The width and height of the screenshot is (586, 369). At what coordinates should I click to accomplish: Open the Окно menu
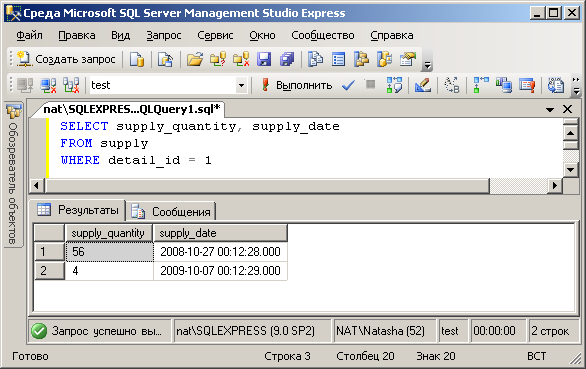[262, 35]
